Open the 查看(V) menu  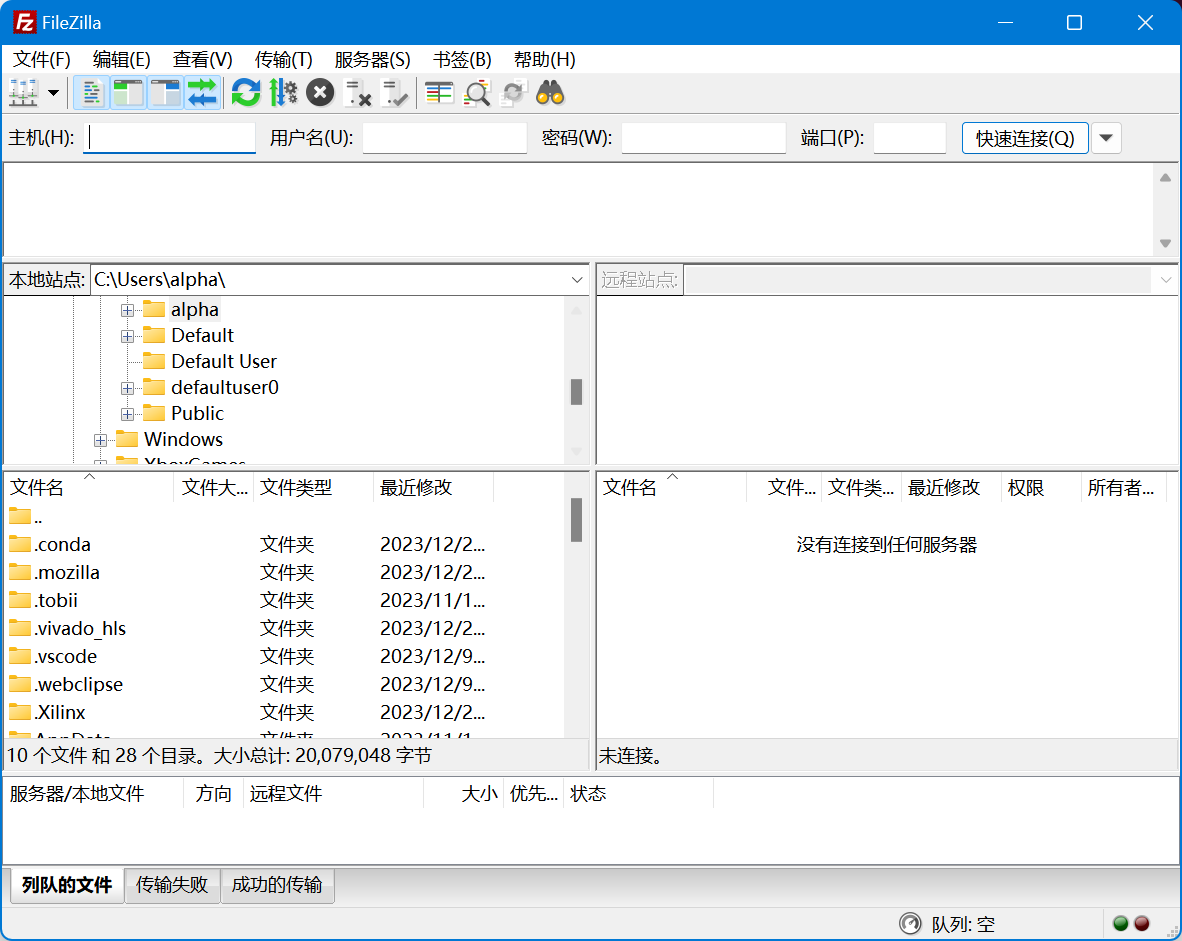(202, 60)
